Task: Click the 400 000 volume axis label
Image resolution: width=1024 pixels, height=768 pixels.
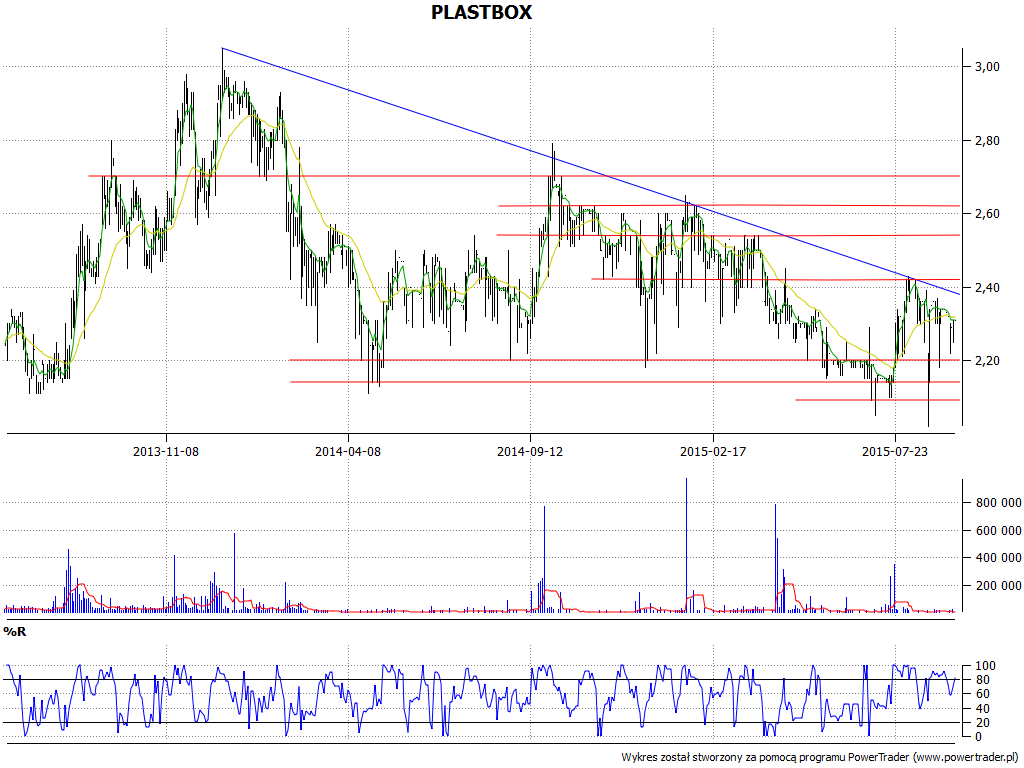Action: 999,558
